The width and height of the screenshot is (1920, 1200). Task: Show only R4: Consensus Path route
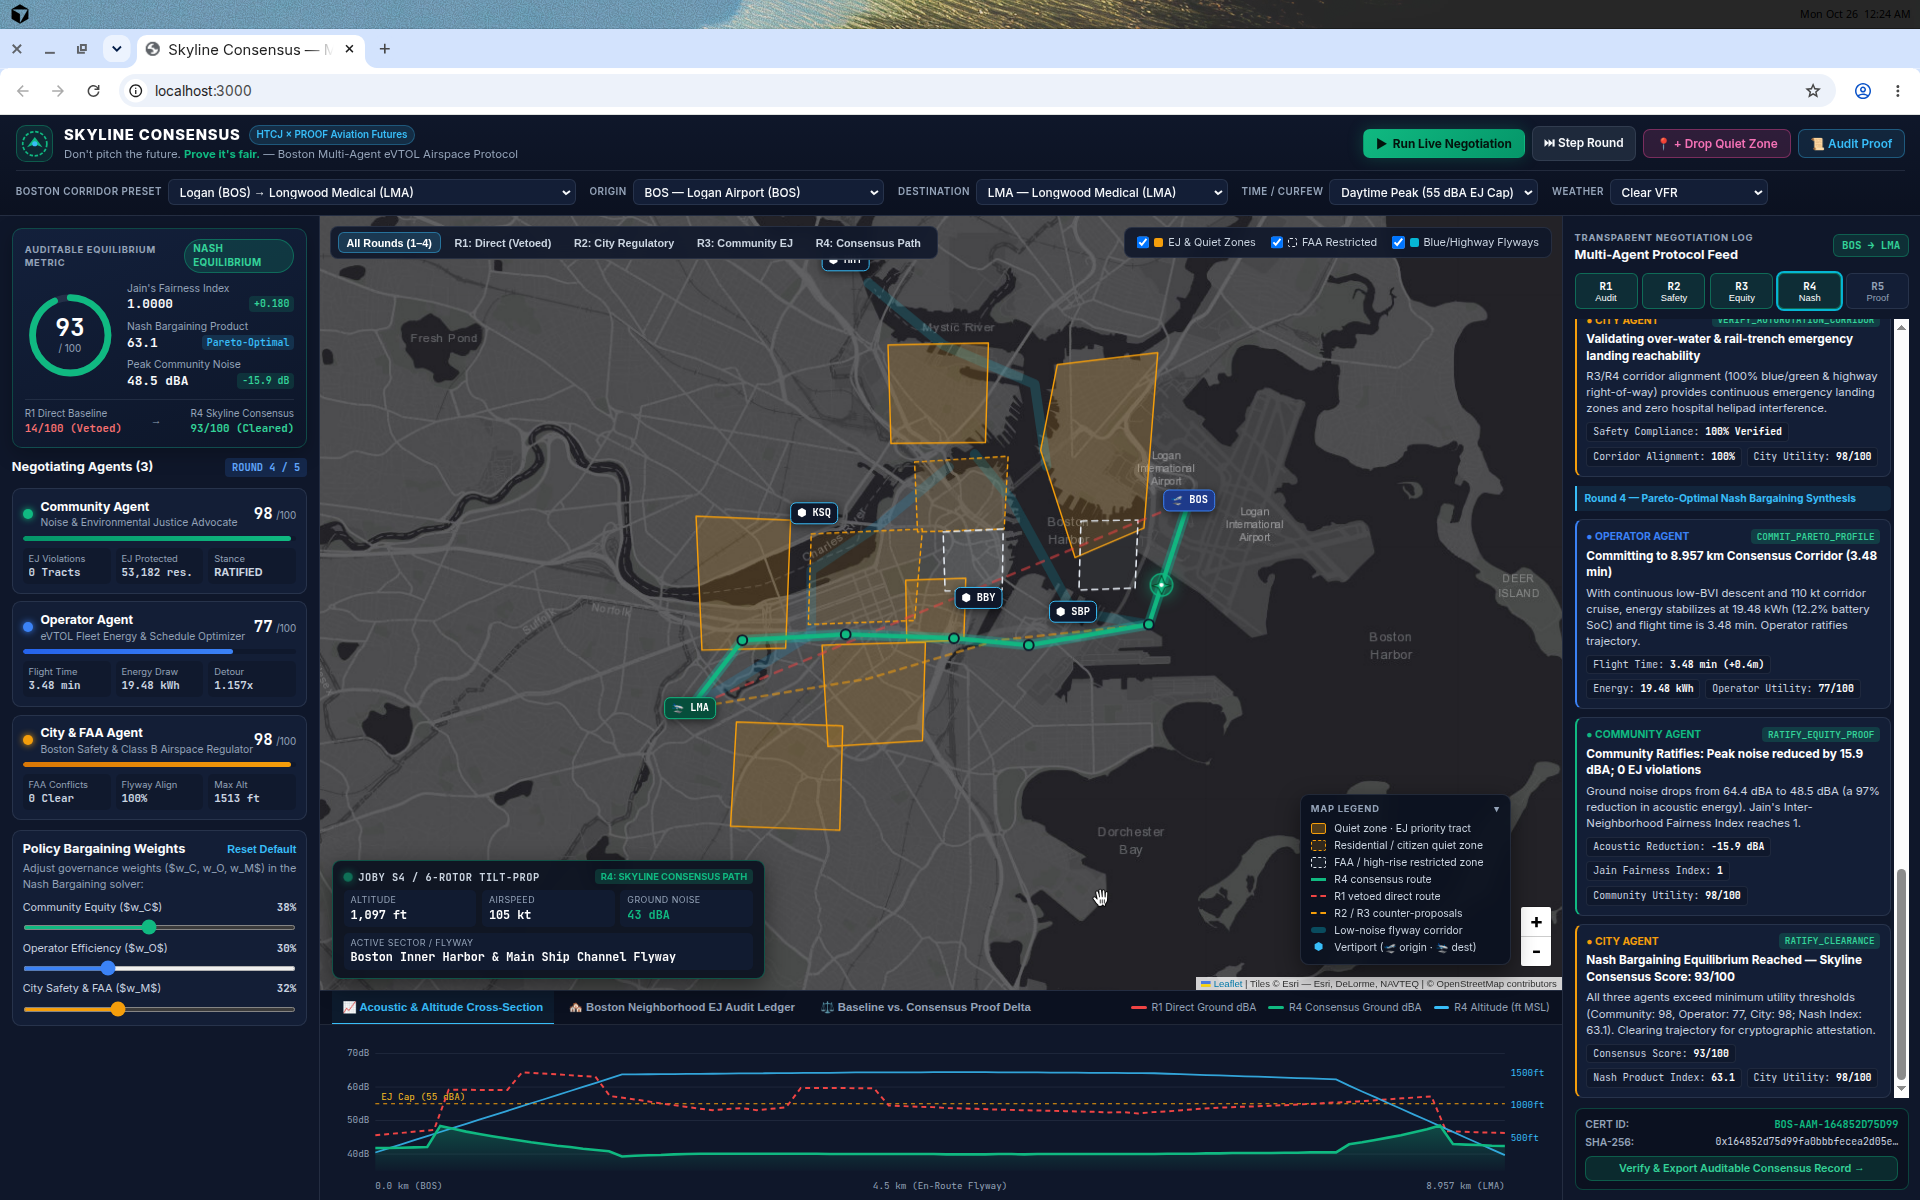pos(868,243)
